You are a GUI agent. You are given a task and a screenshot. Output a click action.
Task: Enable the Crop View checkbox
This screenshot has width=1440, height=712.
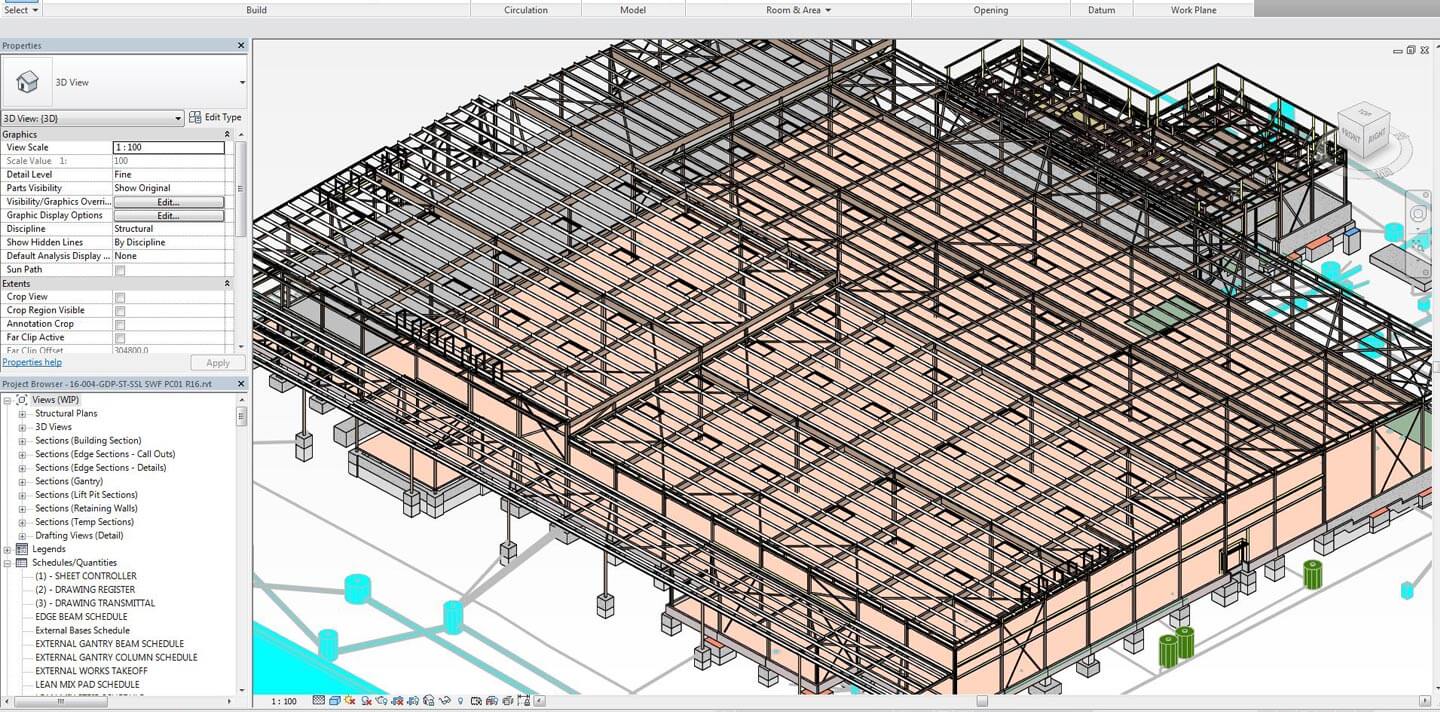(120, 297)
